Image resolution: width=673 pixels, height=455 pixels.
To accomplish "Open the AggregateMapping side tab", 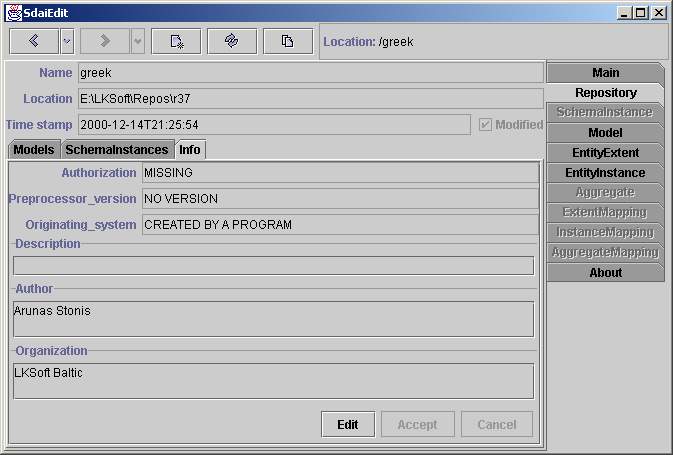I will 605,252.
